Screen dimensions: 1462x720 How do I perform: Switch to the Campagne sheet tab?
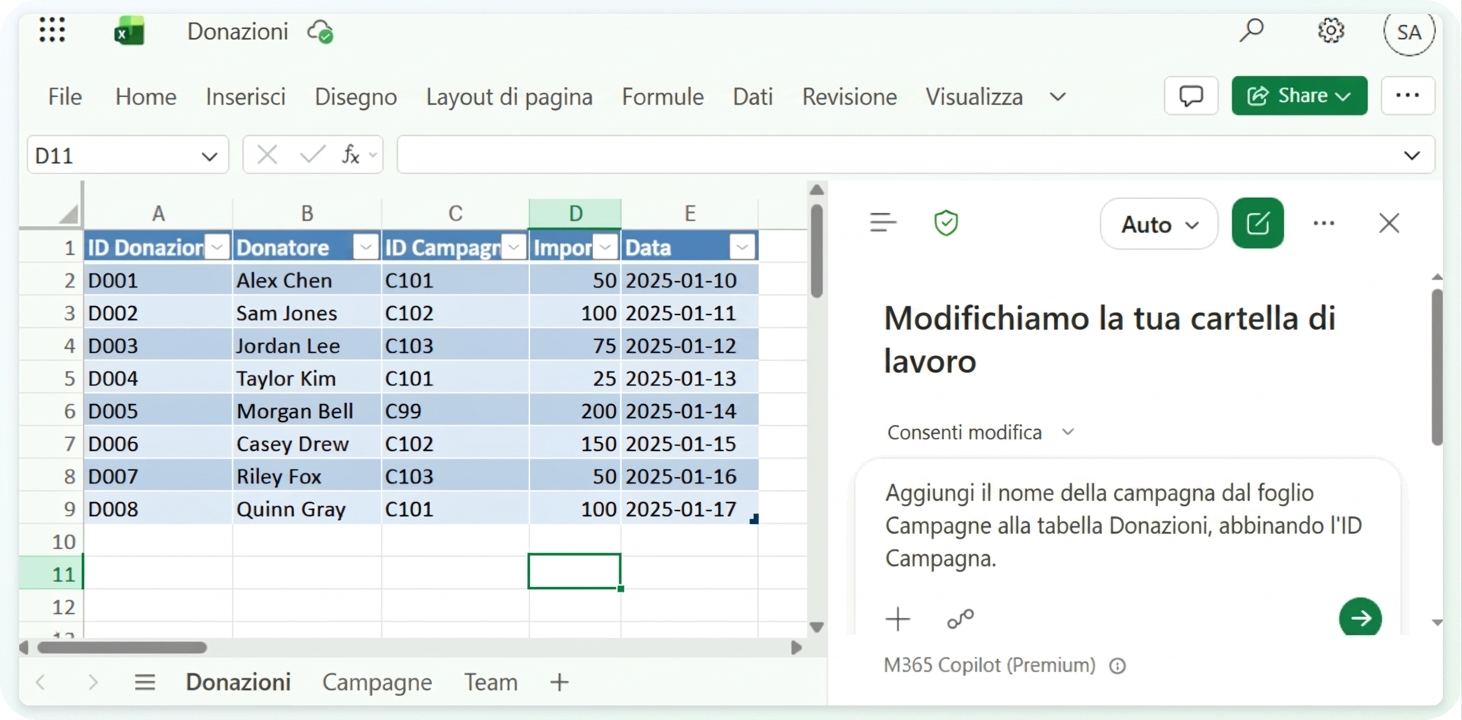[x=377, y=682]
